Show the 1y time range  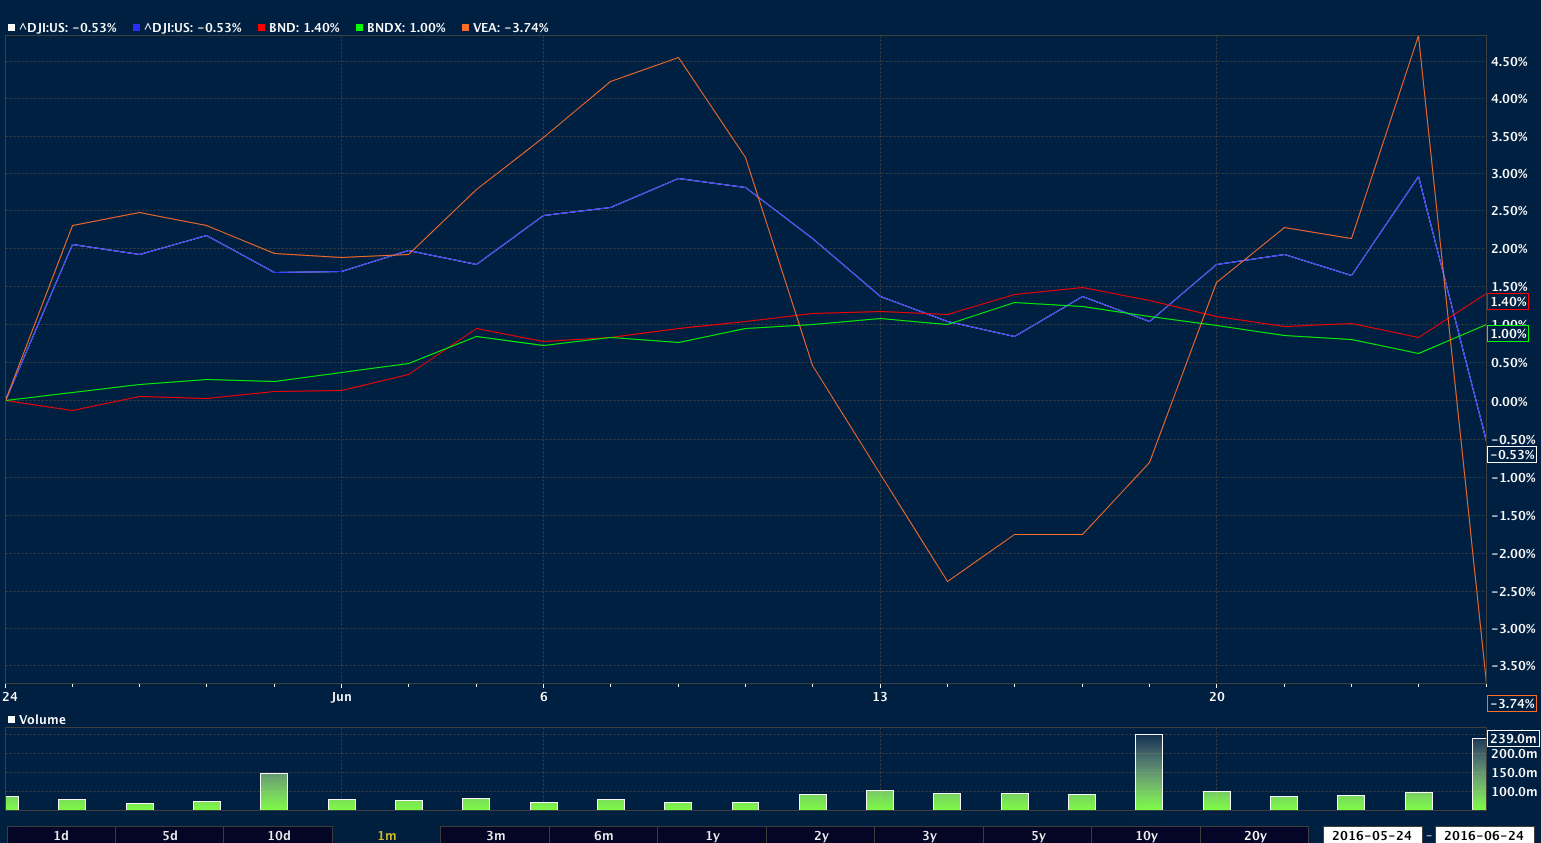(712, 835)
